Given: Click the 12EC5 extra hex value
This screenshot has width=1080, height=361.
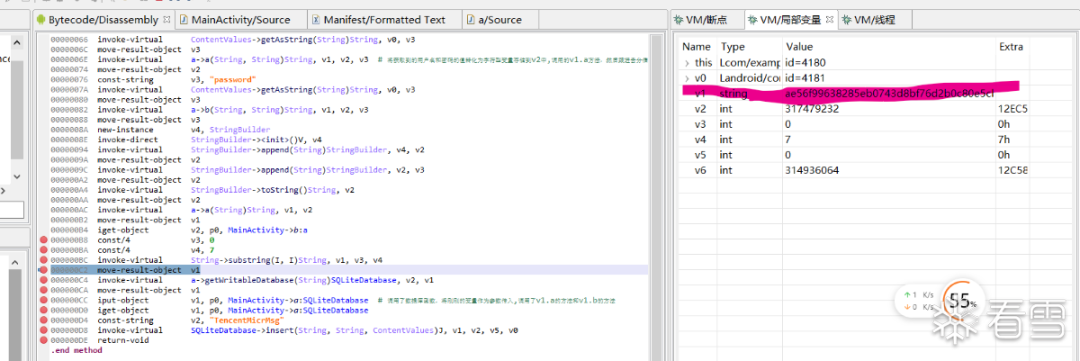Looking at the screenshot, I should pyautogui.click(x=1013, y=109).
